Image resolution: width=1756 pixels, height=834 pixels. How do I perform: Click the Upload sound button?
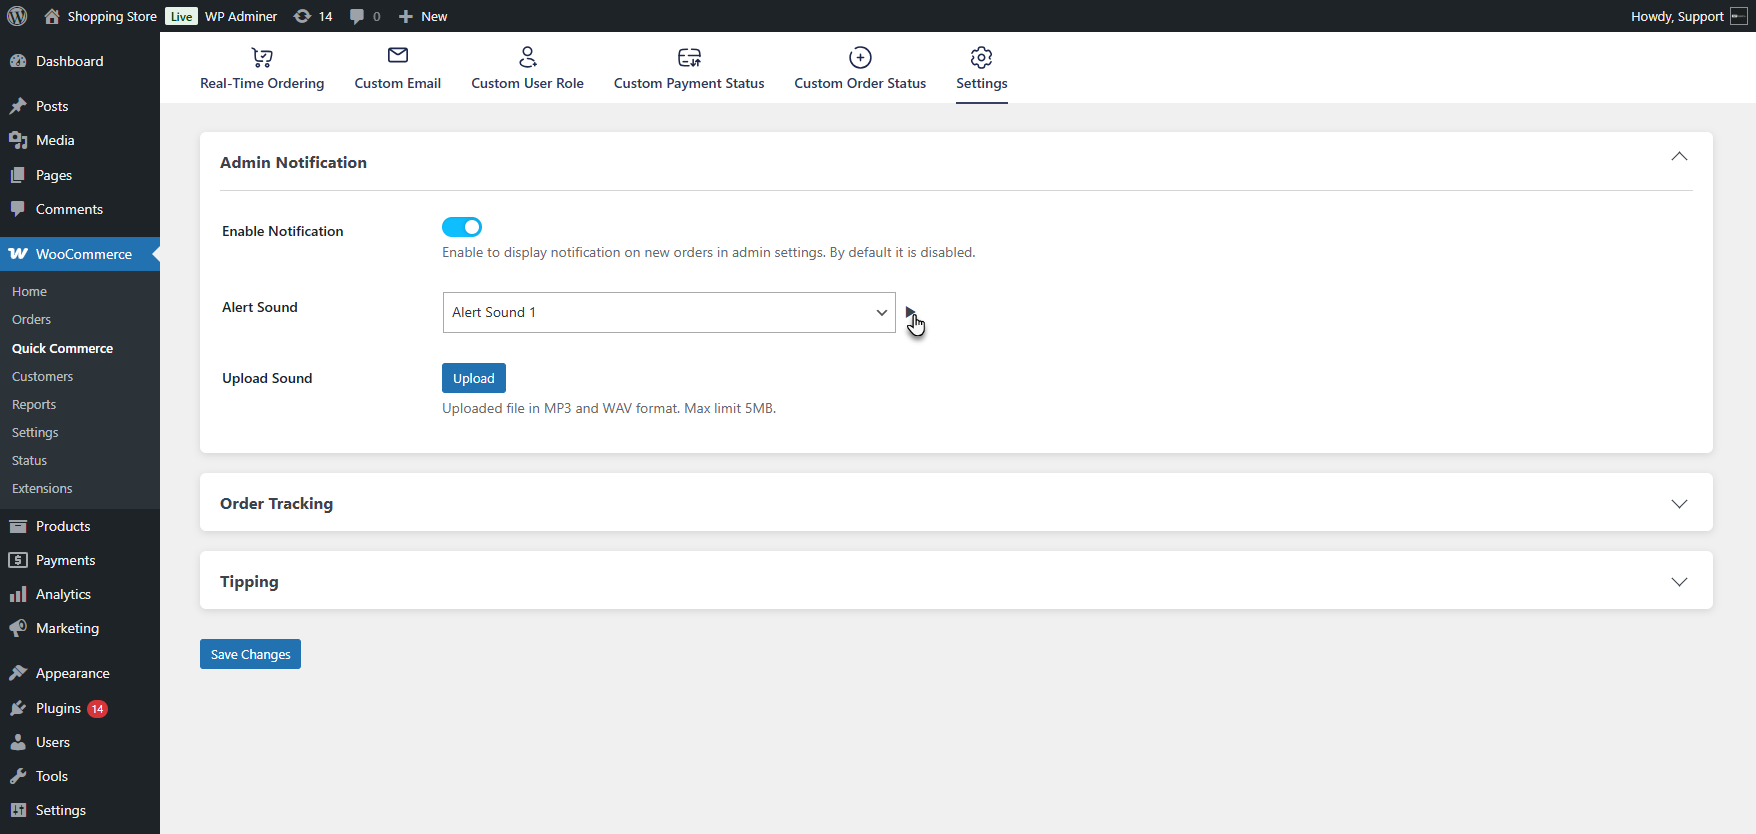coord(473,378)
